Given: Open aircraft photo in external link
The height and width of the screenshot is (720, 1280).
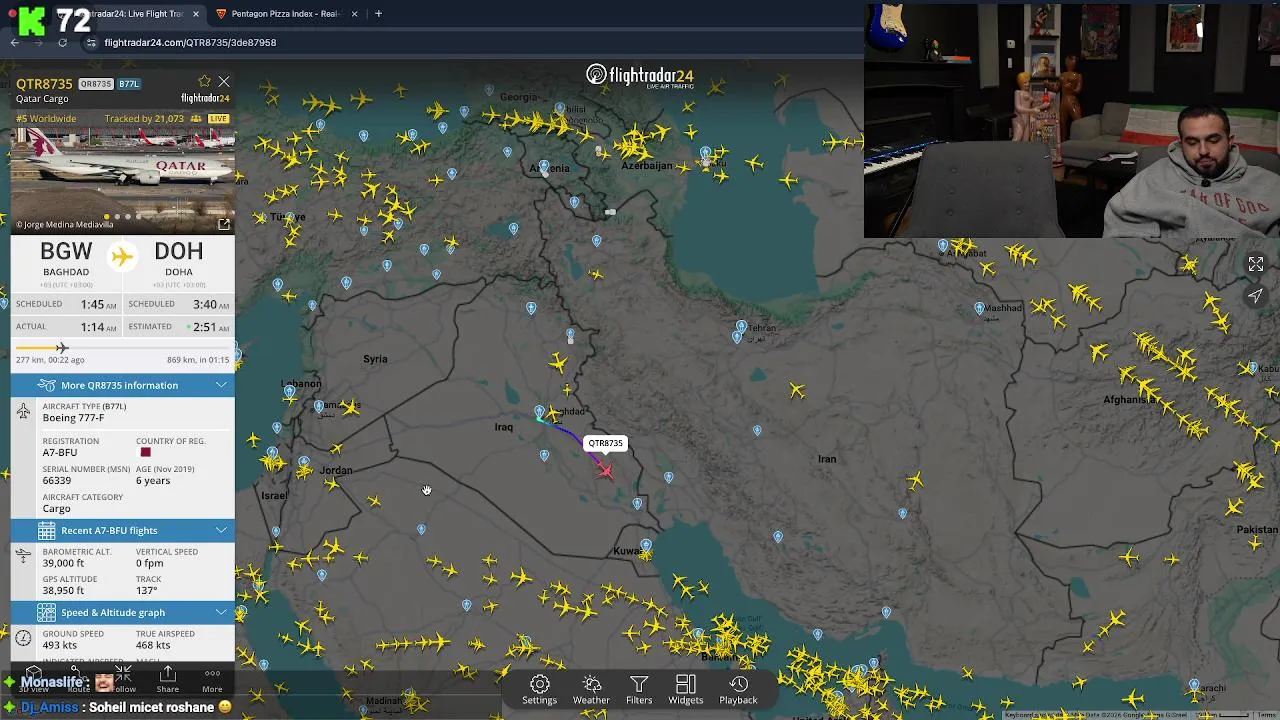Looking at the screenshot, I should pos(224,224).
